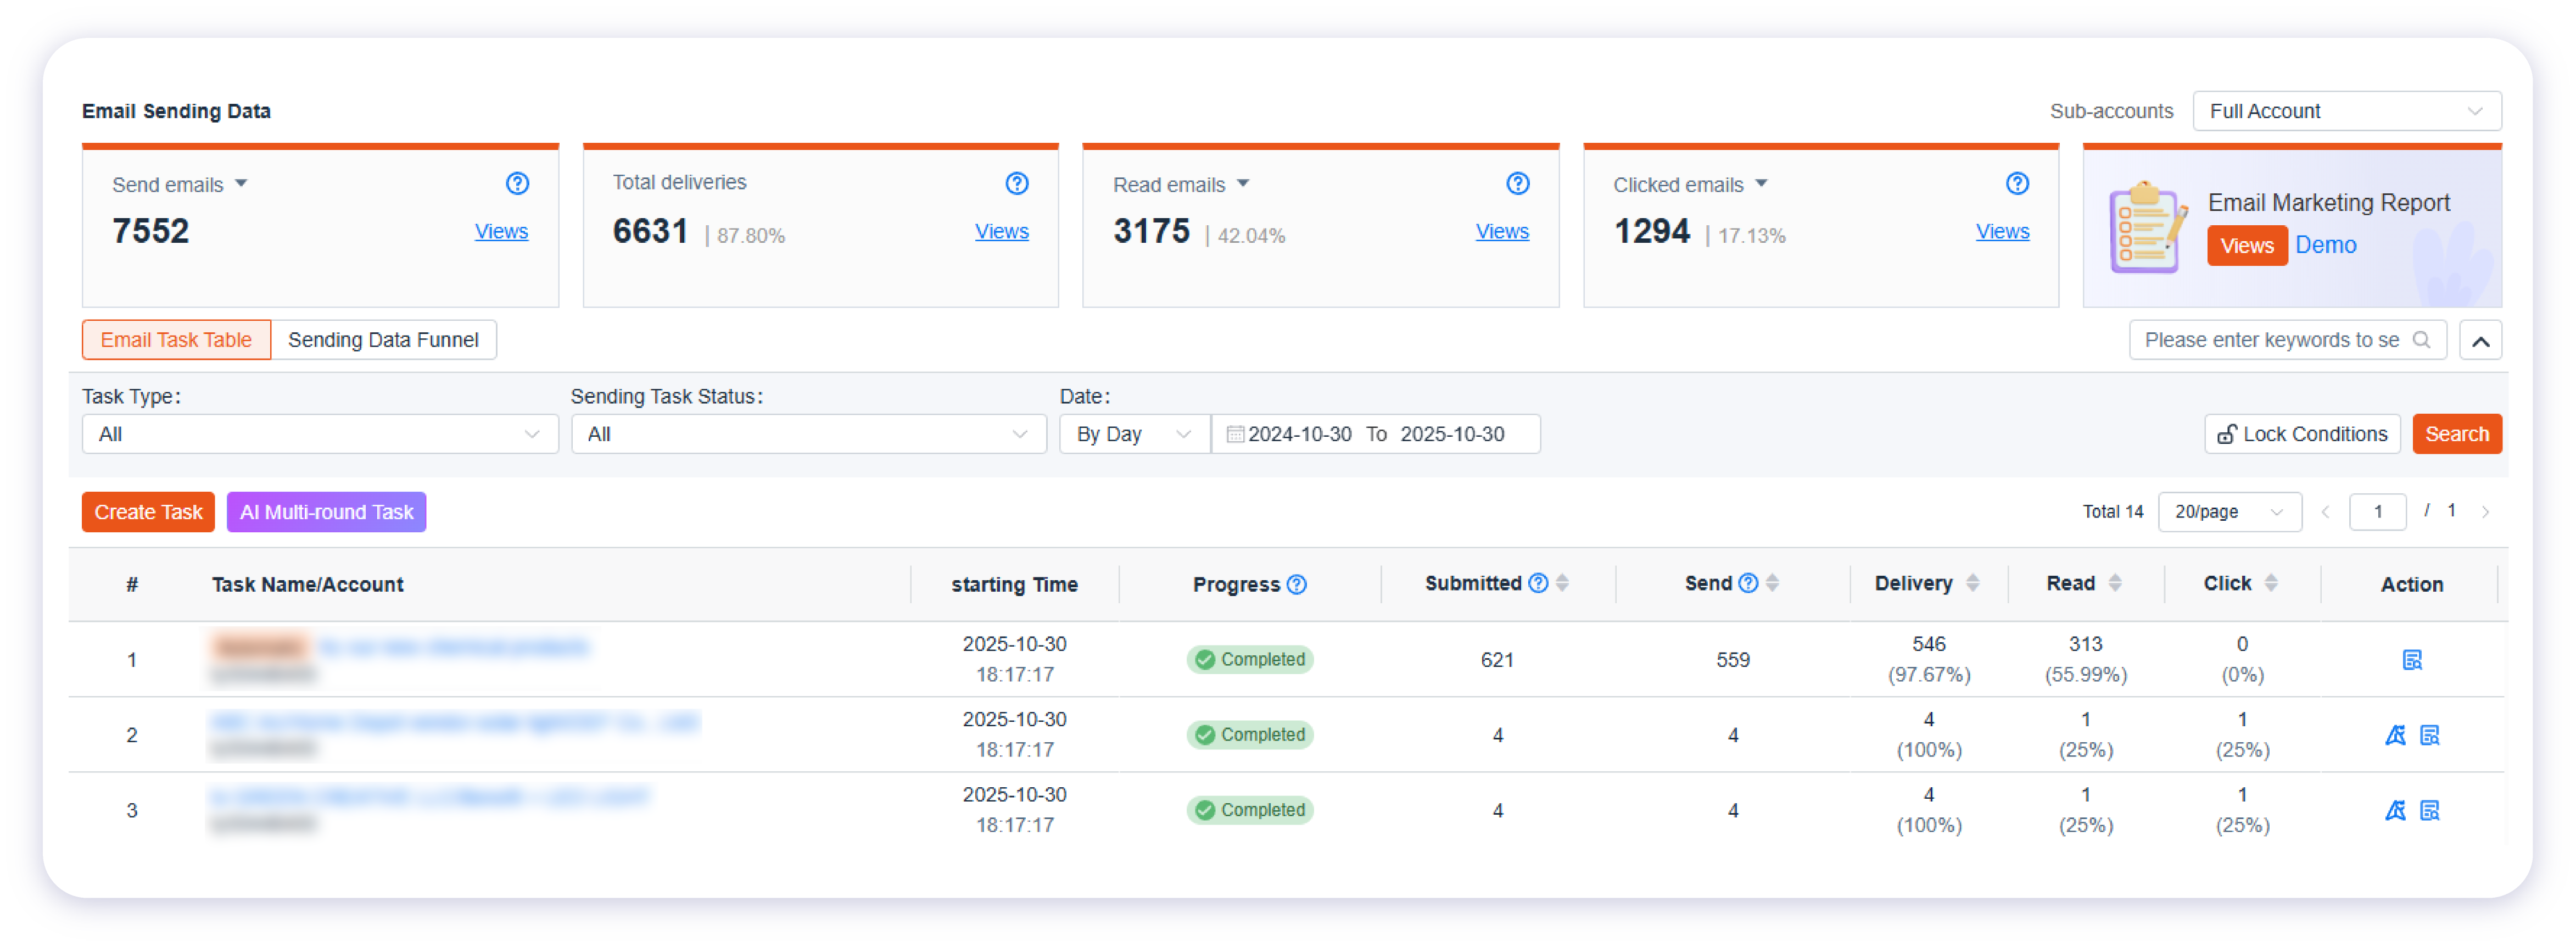This screenshot has height=946, width=2576.
Task: Click the clipboard Email Marketing Report illustration
Action: 2147,227
